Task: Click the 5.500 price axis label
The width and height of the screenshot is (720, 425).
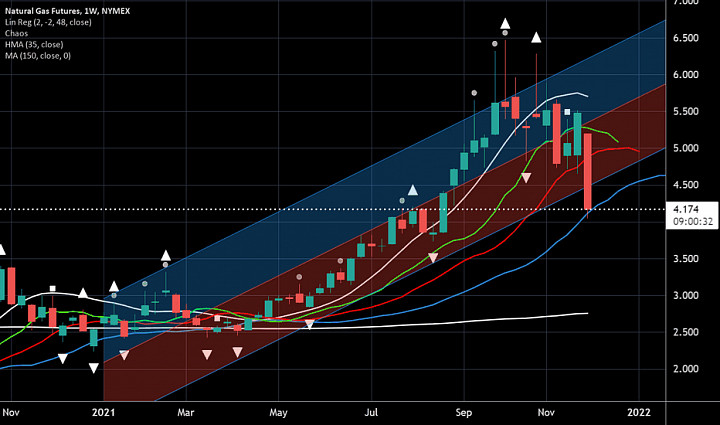Action: [686, 112]
